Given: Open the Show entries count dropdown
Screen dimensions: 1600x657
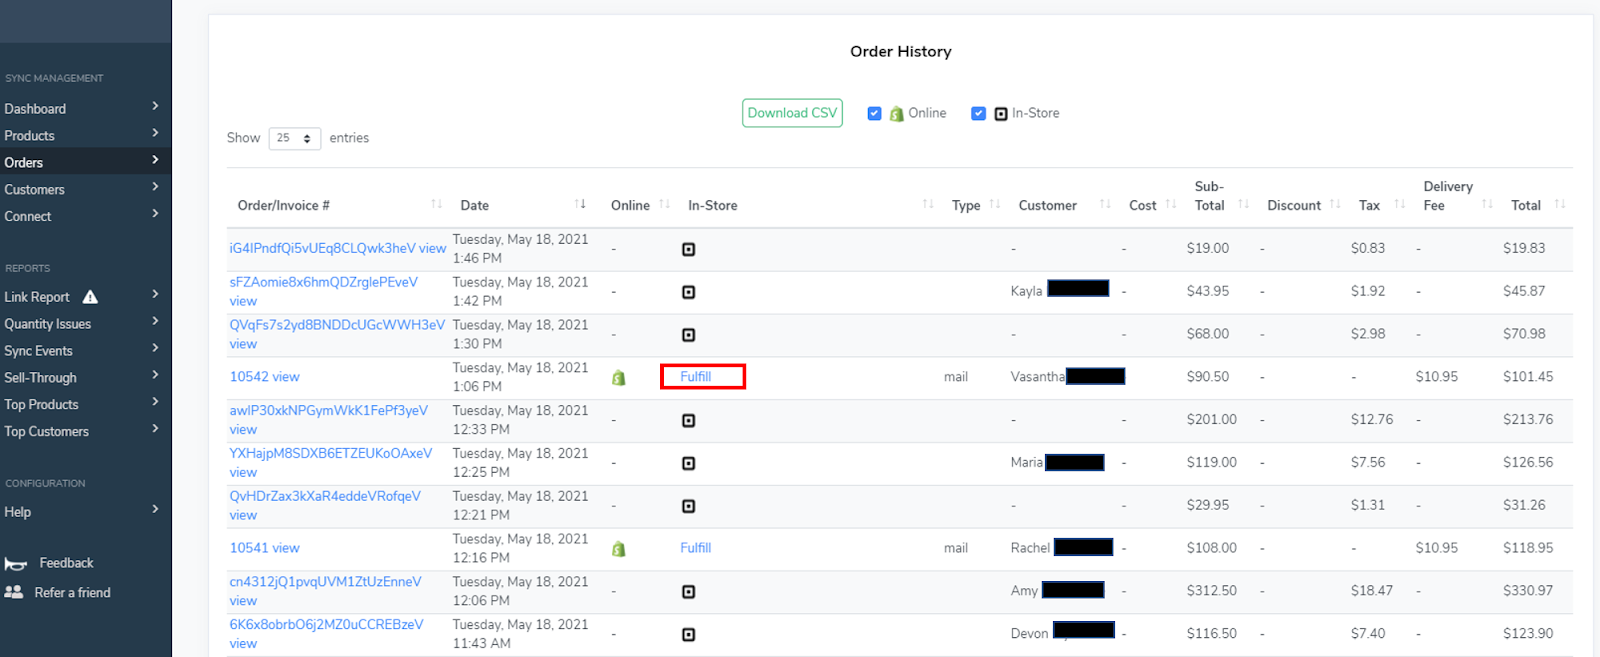Looking at the screenshot, I should (294, 138).
